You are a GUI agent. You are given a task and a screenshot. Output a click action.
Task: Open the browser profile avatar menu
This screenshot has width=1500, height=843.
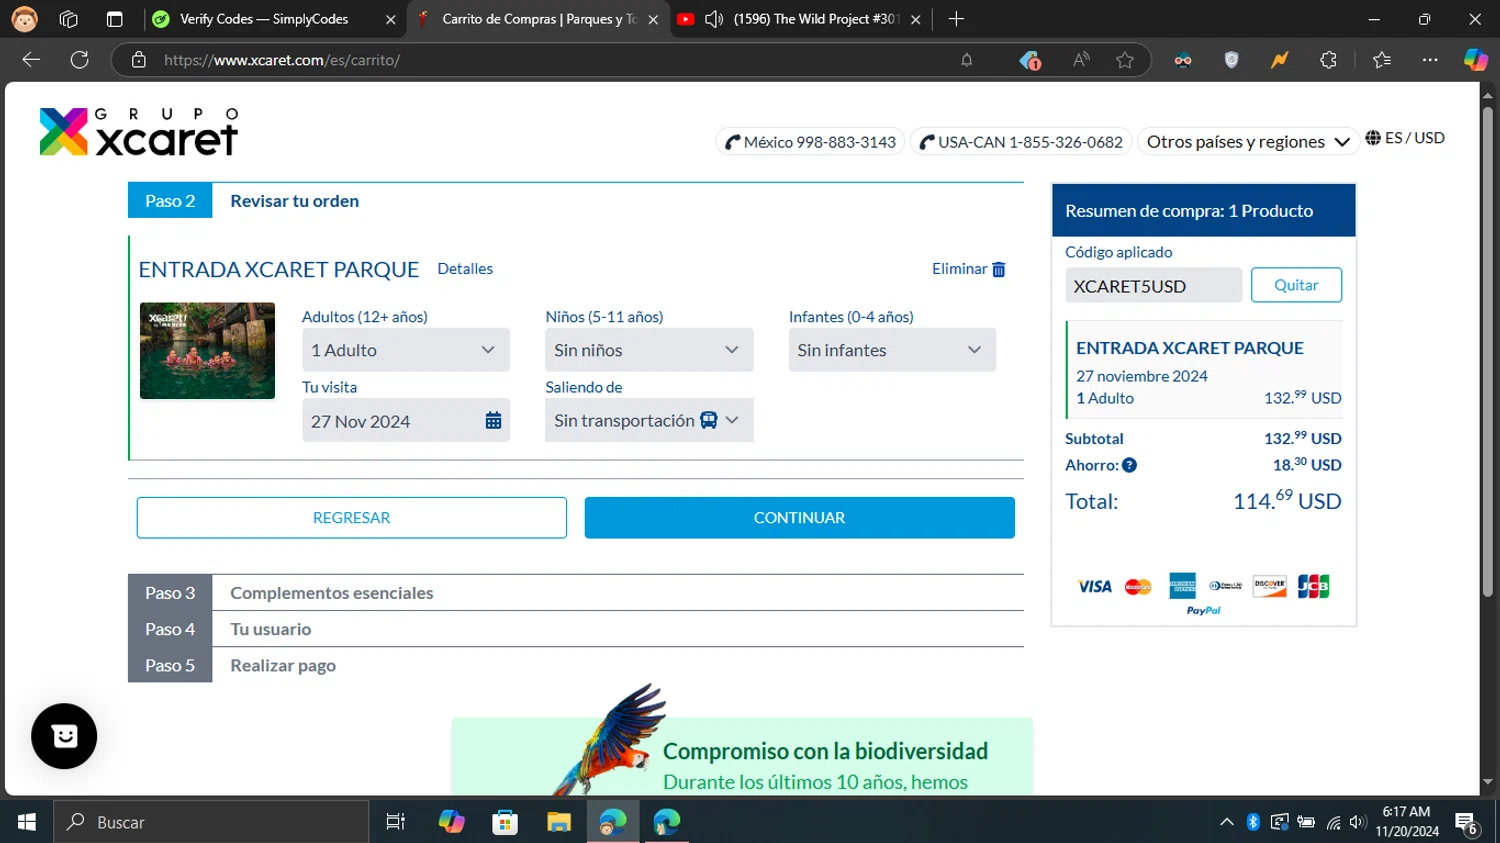[x=24, y=19]
